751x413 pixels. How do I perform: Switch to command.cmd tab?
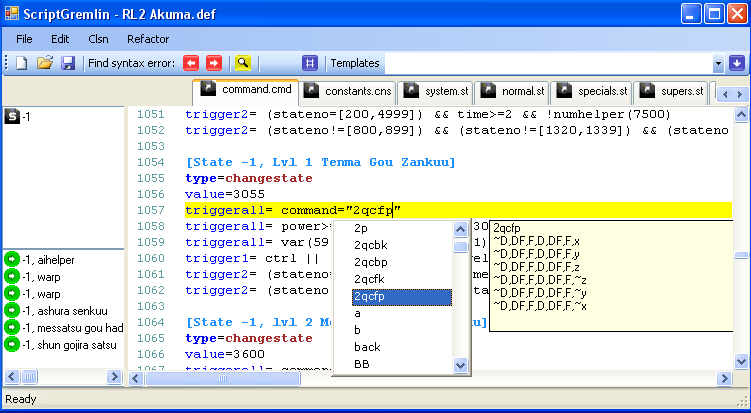pos(246,91)
